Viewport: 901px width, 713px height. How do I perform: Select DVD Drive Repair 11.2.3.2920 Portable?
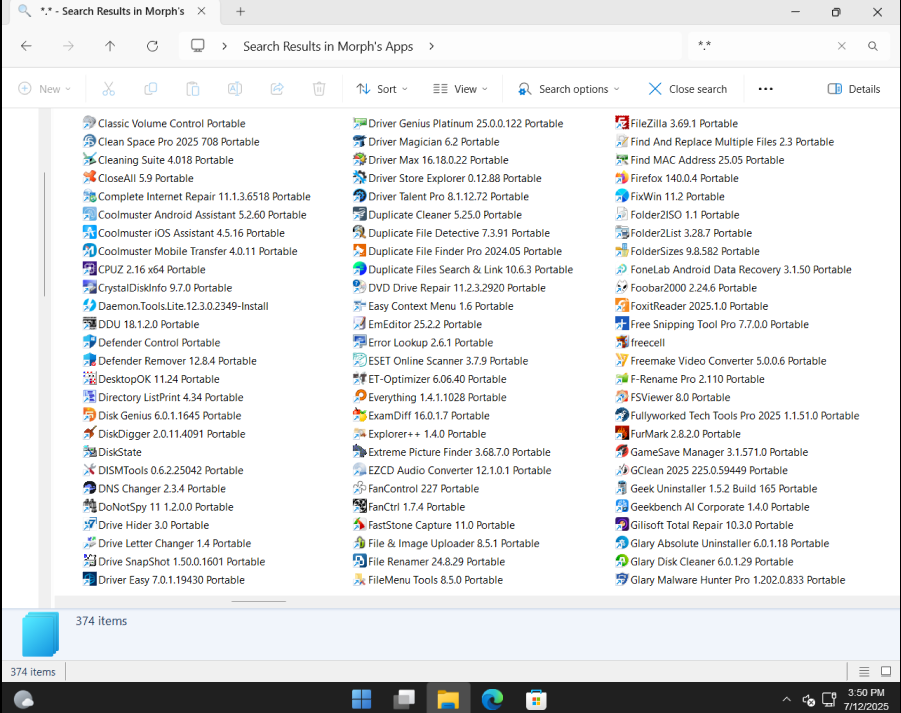click(449, 288)
